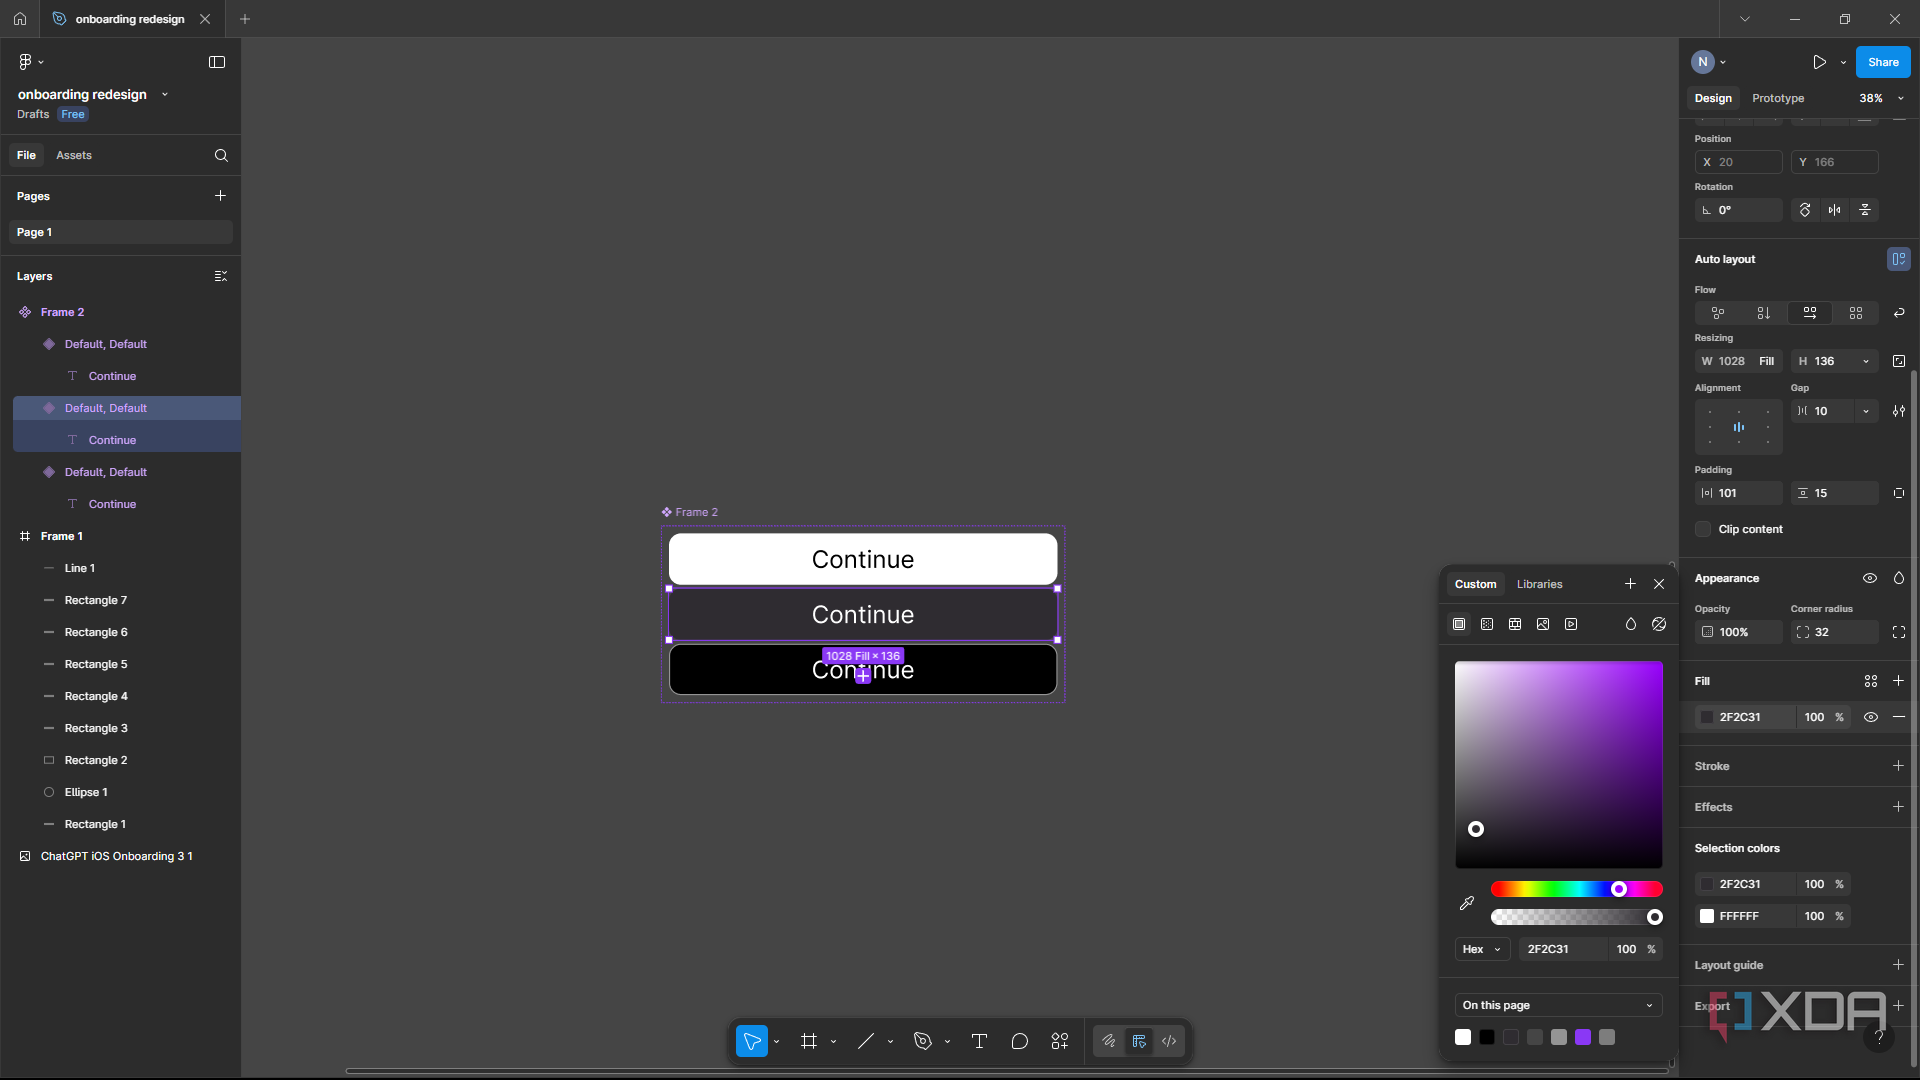Add an effect with the plus icon
Viewport: 1920px width, 1080px height.
point(1898,807)
